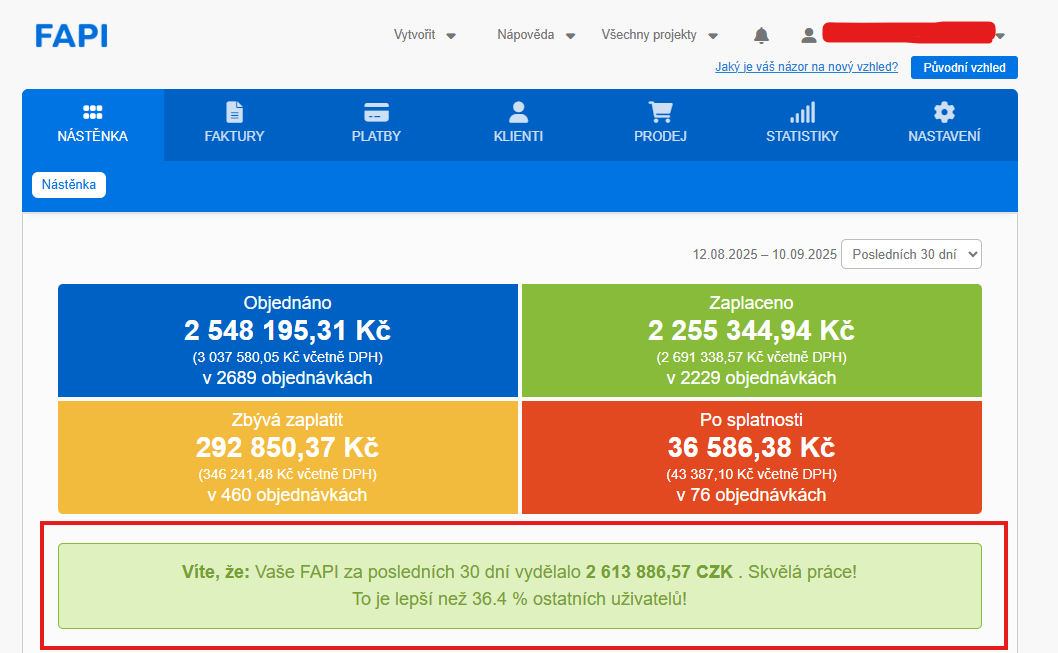Open the notifications bell
Viewport: 1058px width, 653px height.
pos(761,35)
